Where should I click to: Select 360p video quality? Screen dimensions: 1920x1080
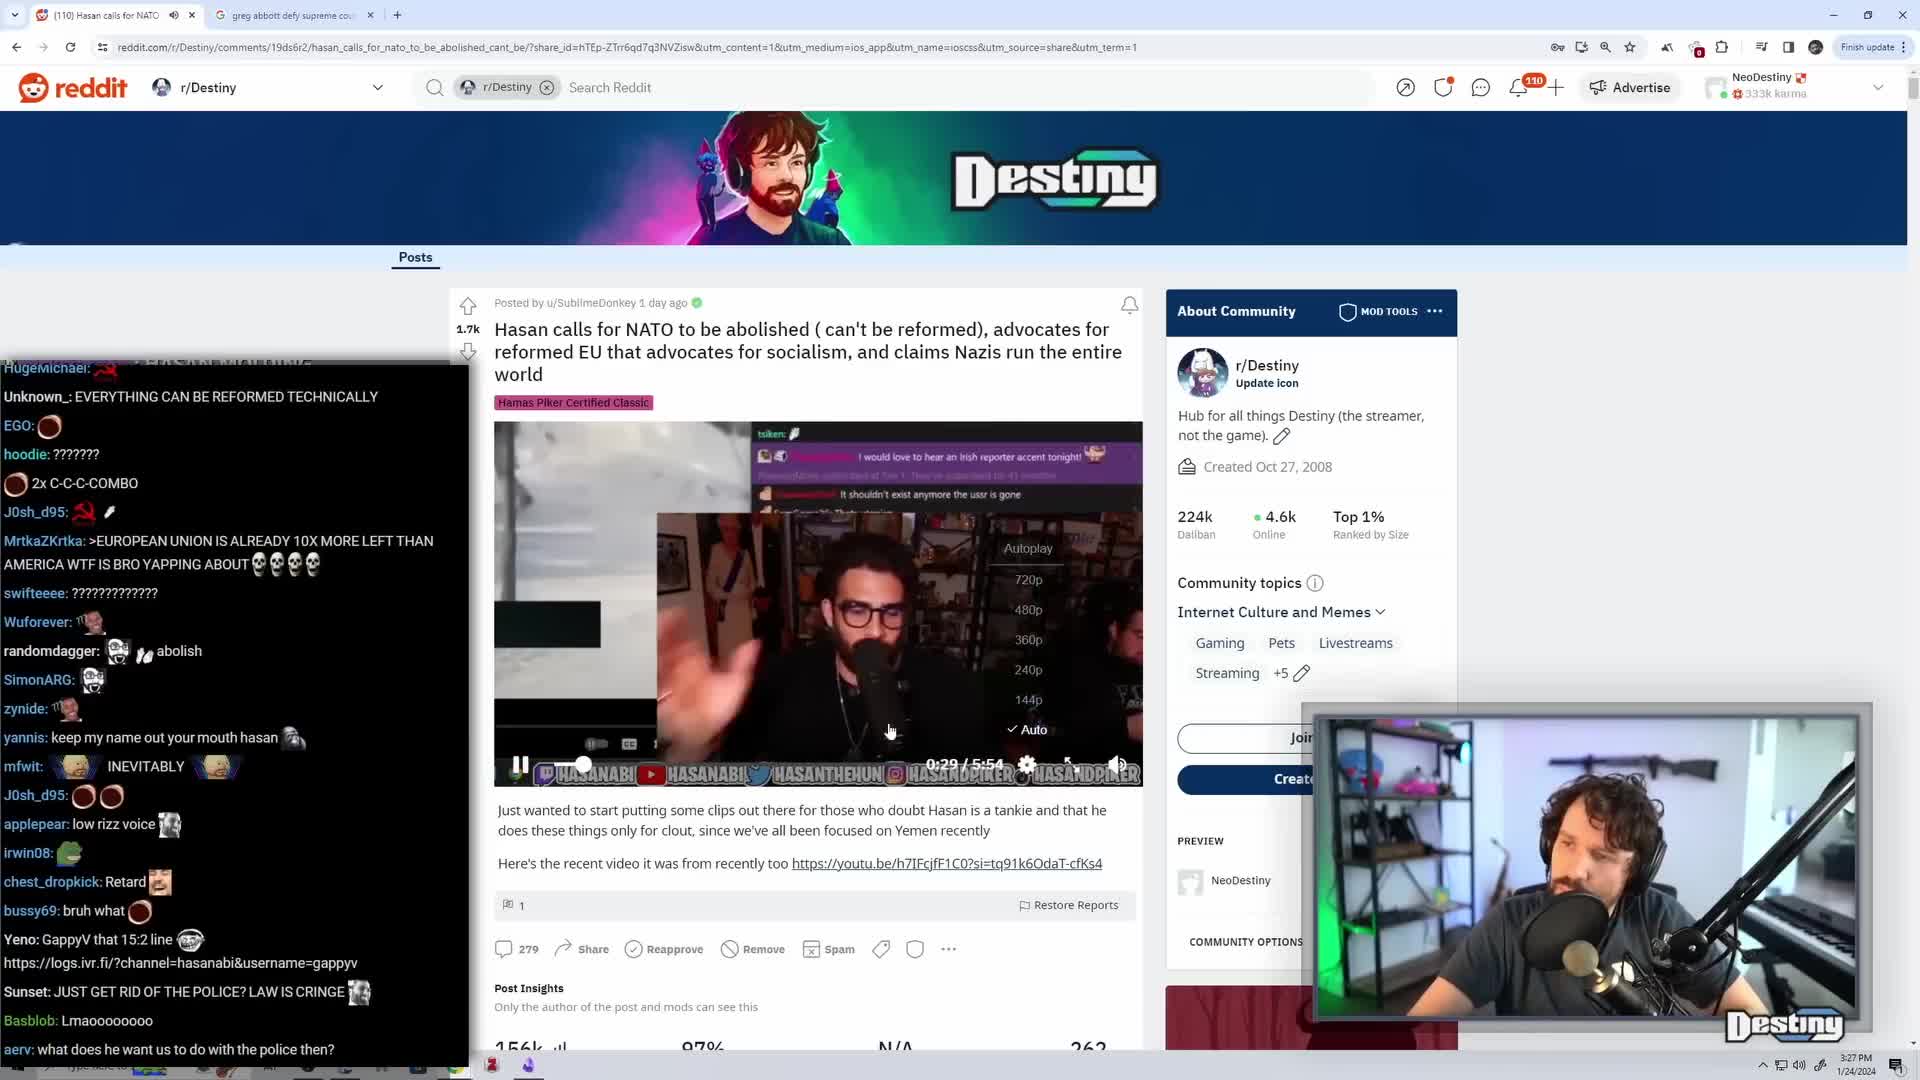pyautogui.click(x=1028, y=640)
